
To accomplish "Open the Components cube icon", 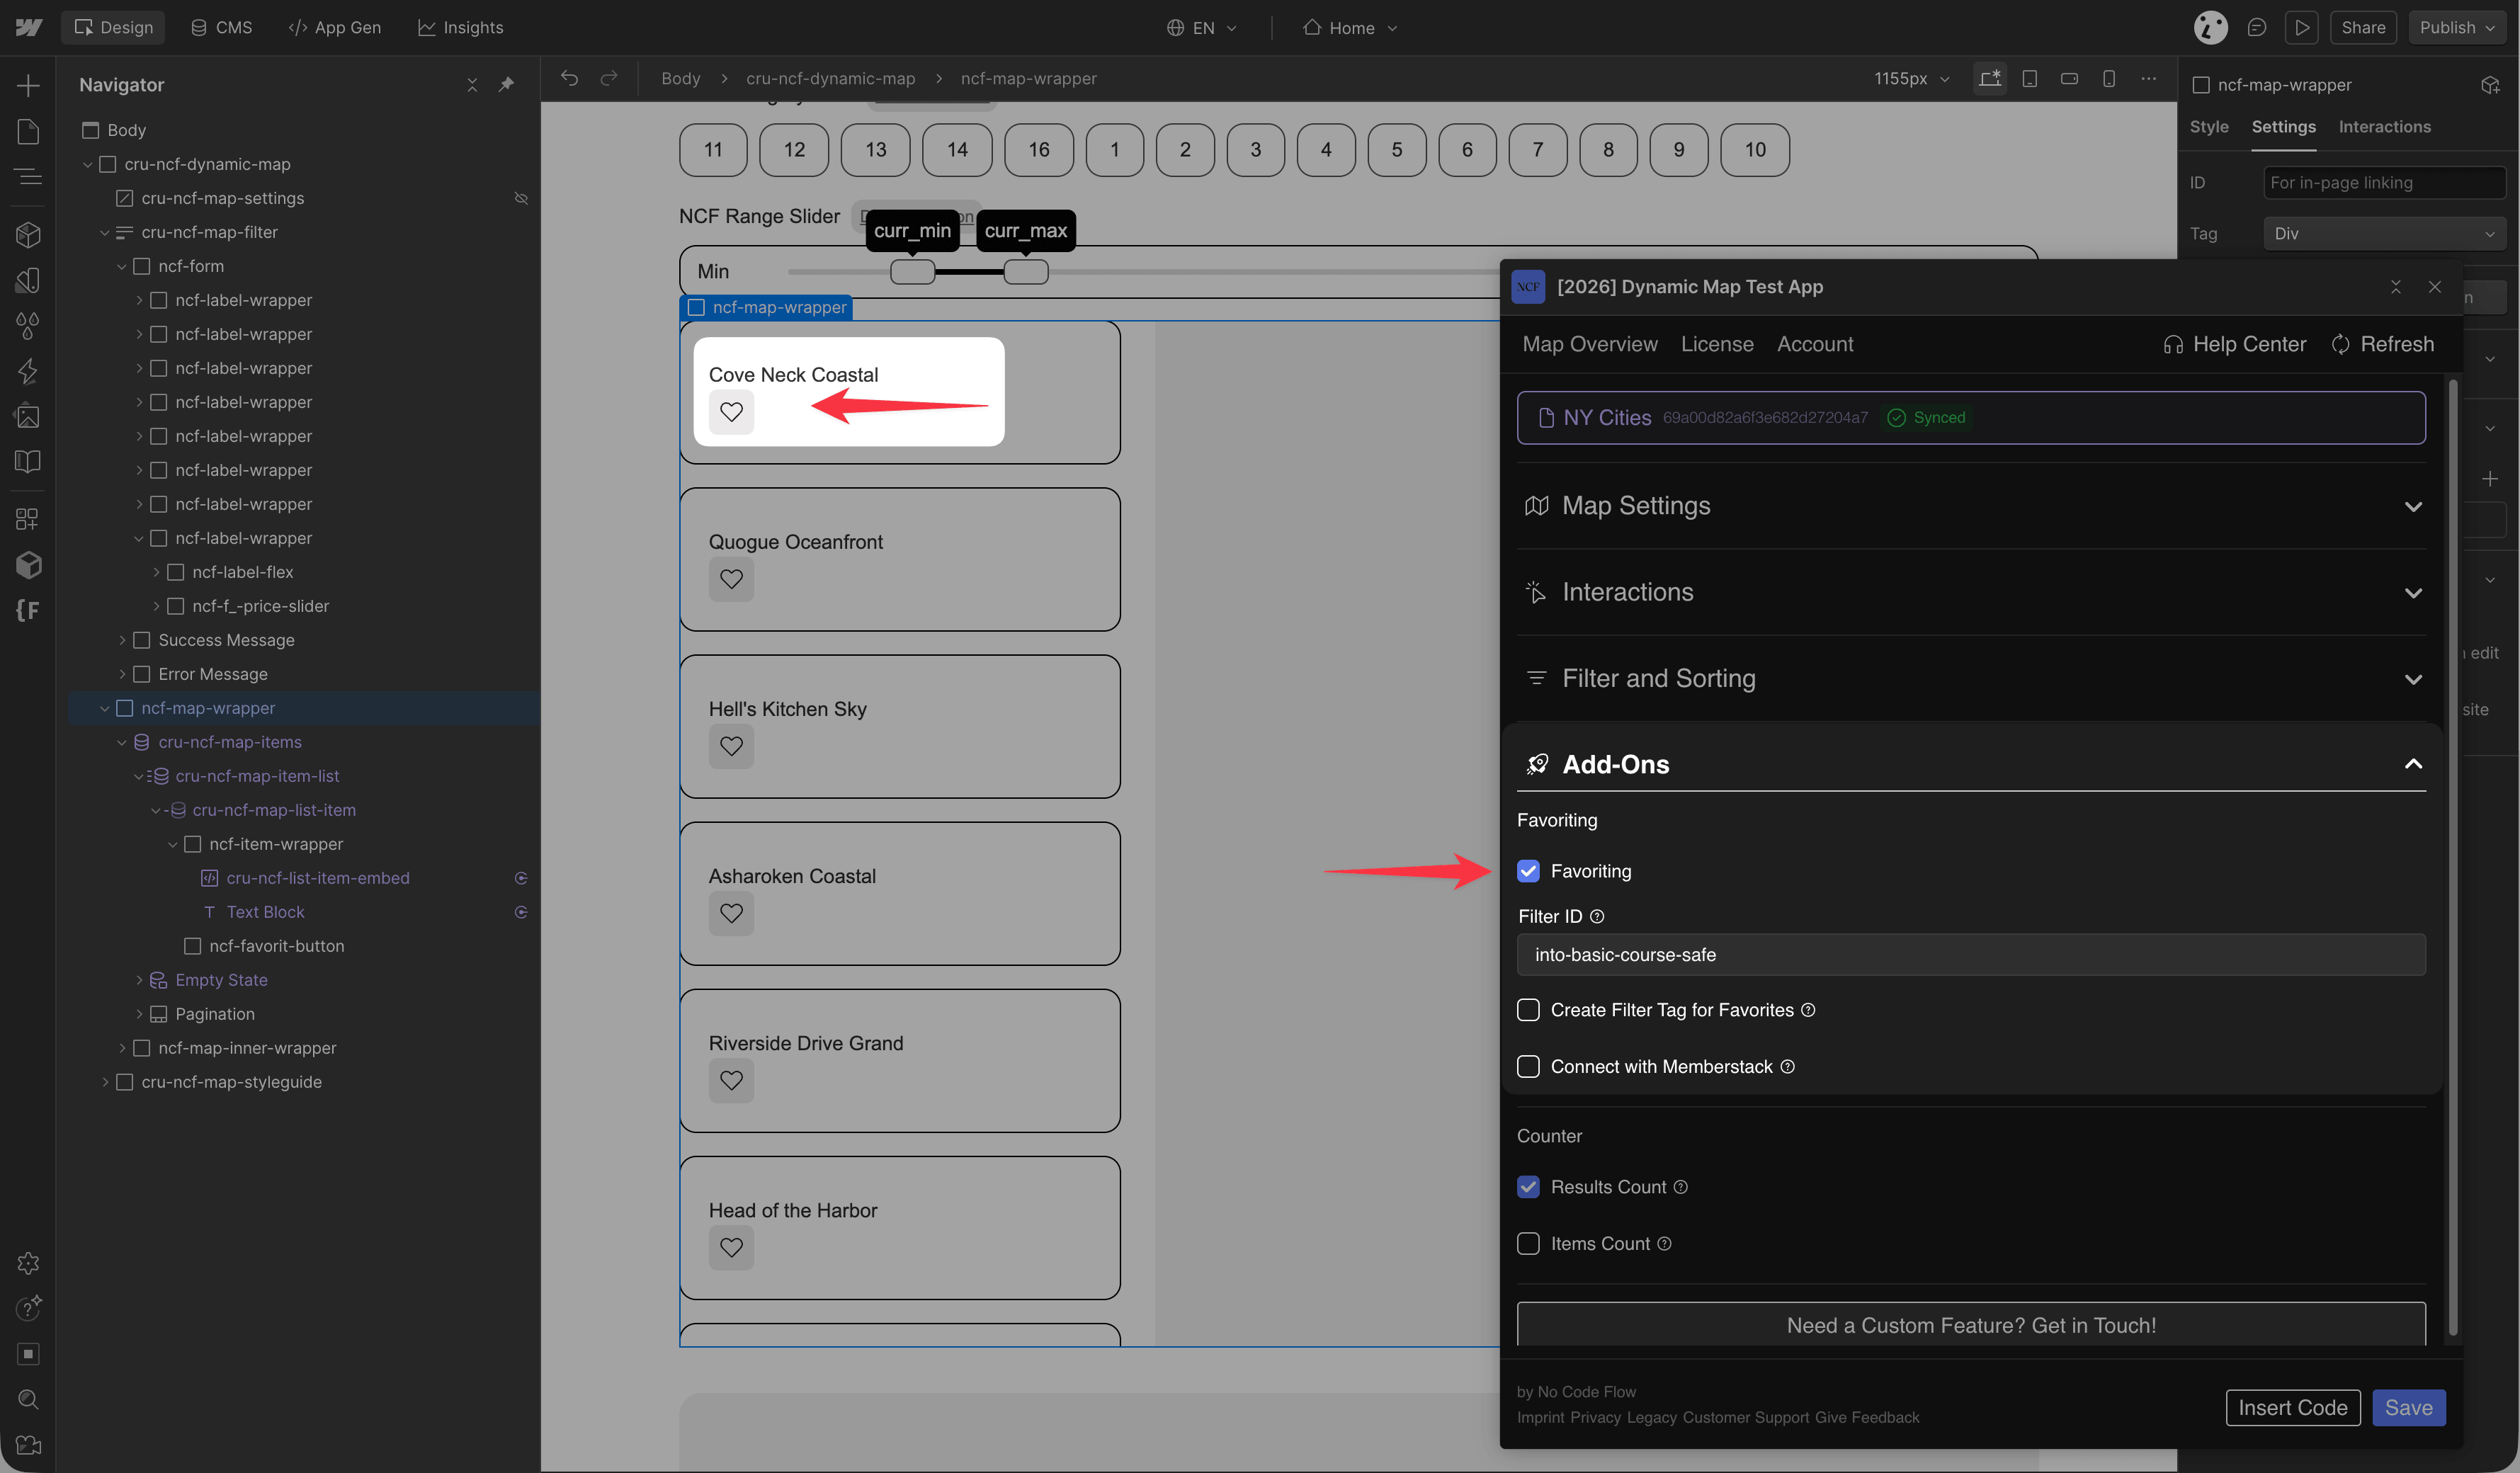I will [28, 234].
